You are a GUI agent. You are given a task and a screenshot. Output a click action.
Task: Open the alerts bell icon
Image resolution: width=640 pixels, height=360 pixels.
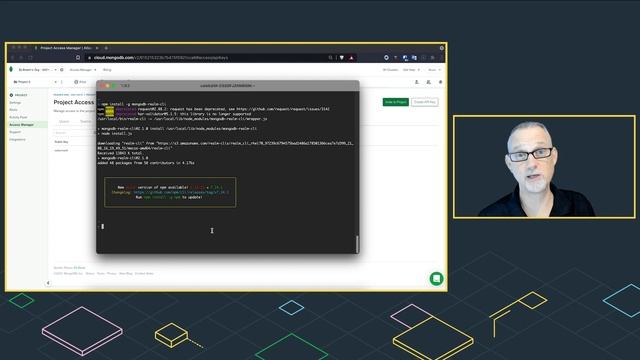[x=440, y=82]
